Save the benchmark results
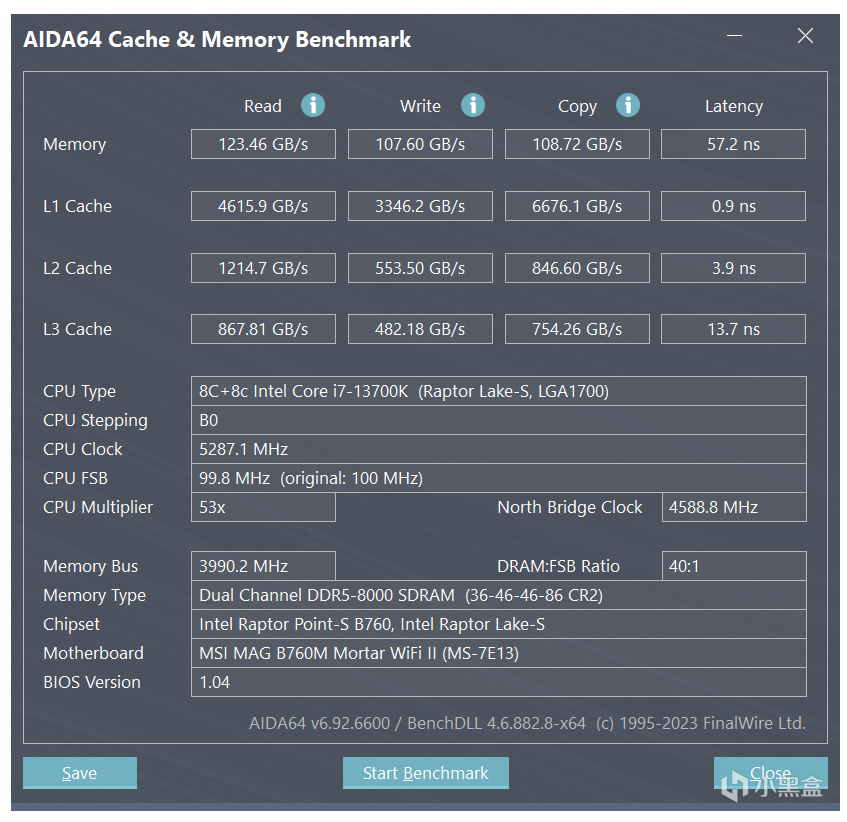847x822 pixels. click(x=79, y=772)
